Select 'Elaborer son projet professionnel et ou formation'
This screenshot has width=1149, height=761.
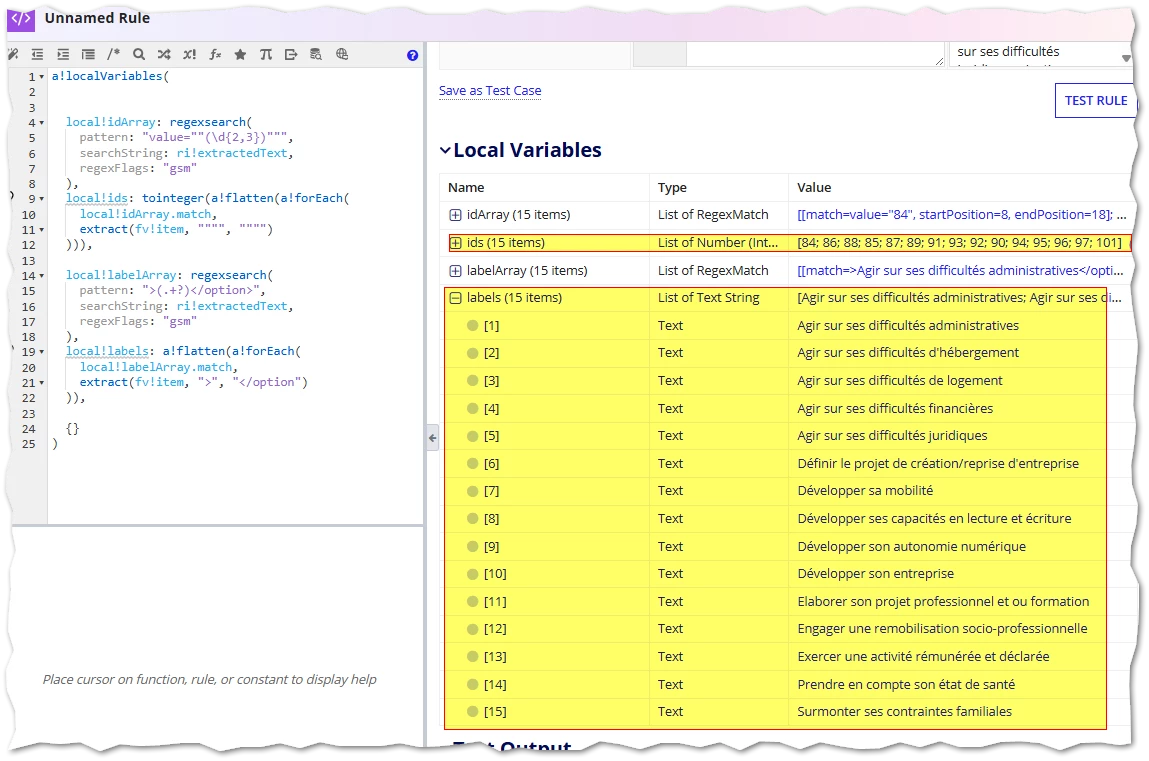pyautogui.click(x=943, y=601)
